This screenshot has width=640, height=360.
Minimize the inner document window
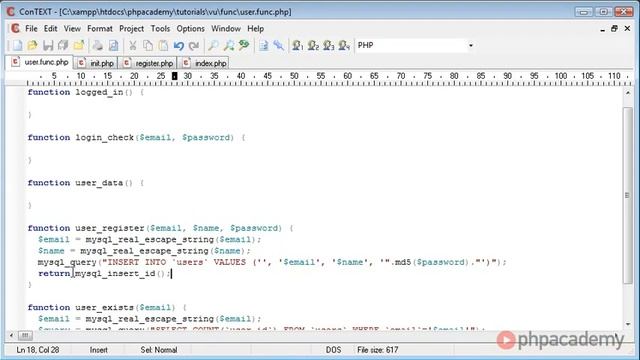click(602, 29)
